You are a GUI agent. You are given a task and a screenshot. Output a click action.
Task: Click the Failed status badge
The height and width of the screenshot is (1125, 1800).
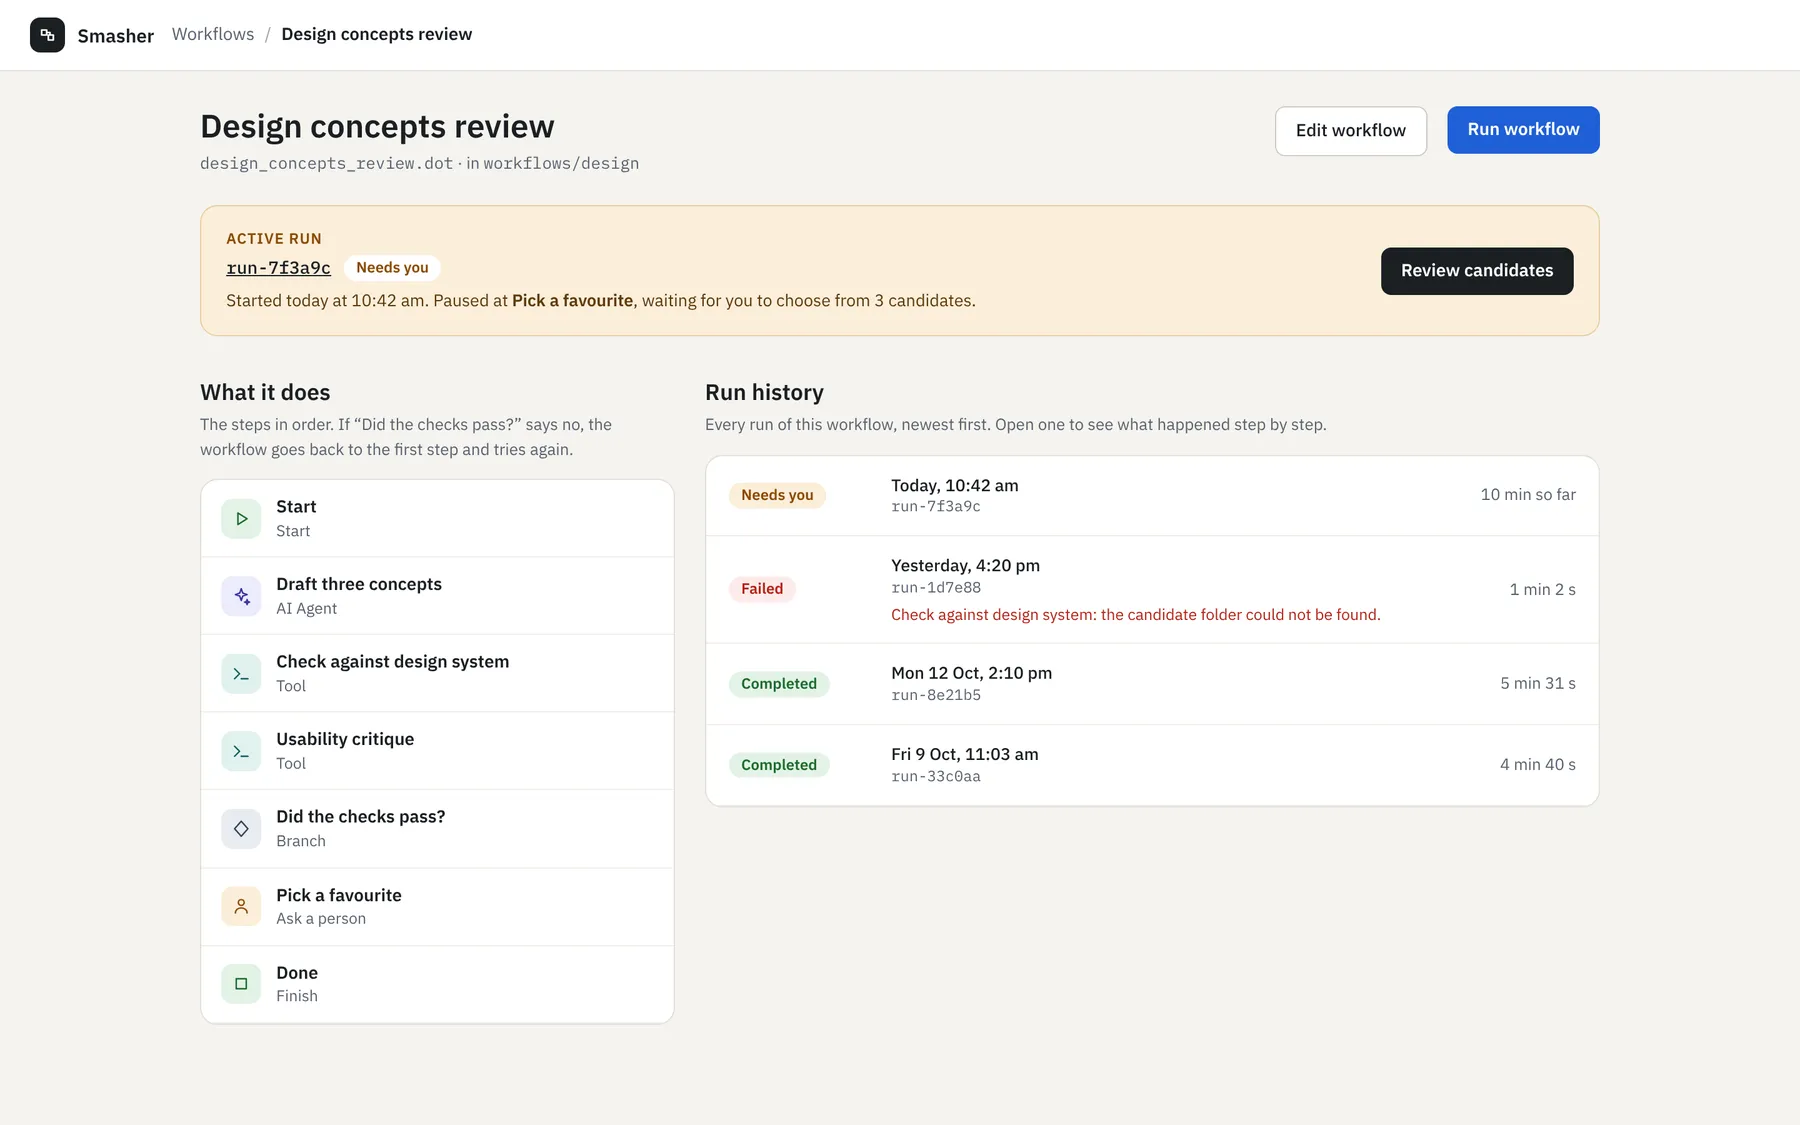tap(762, 589)
